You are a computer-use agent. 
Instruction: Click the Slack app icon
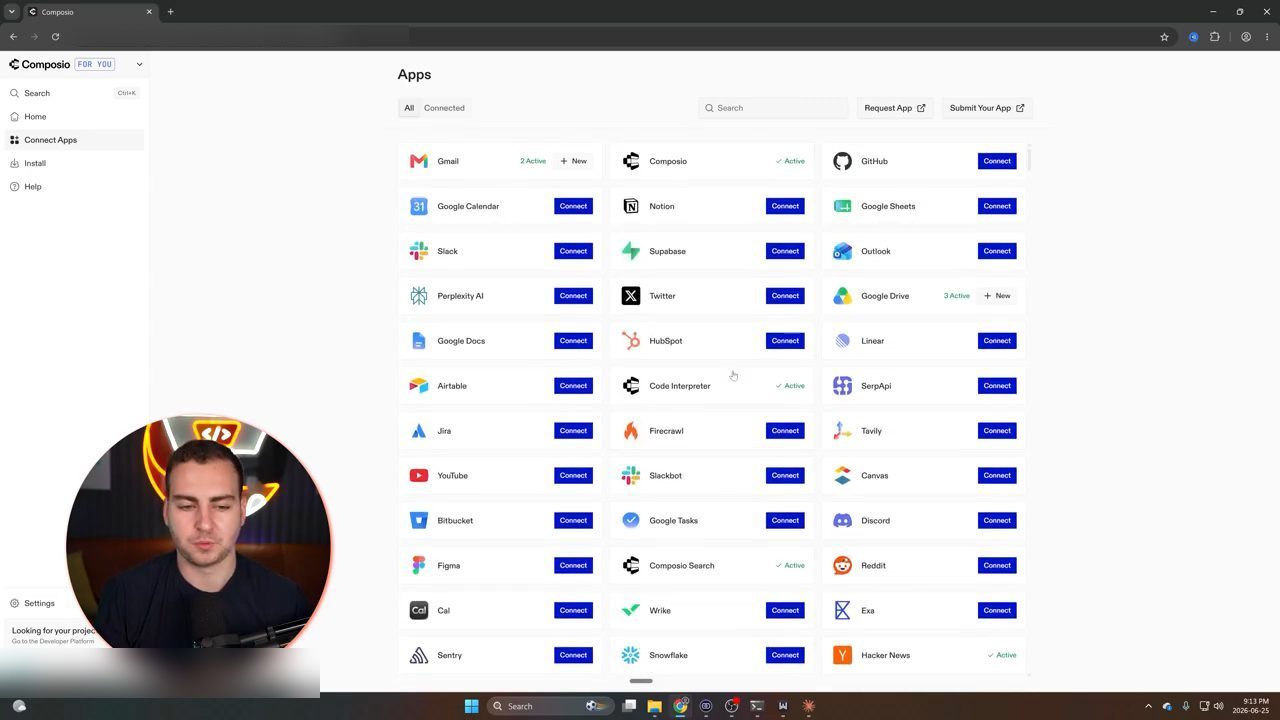[419, 251]
